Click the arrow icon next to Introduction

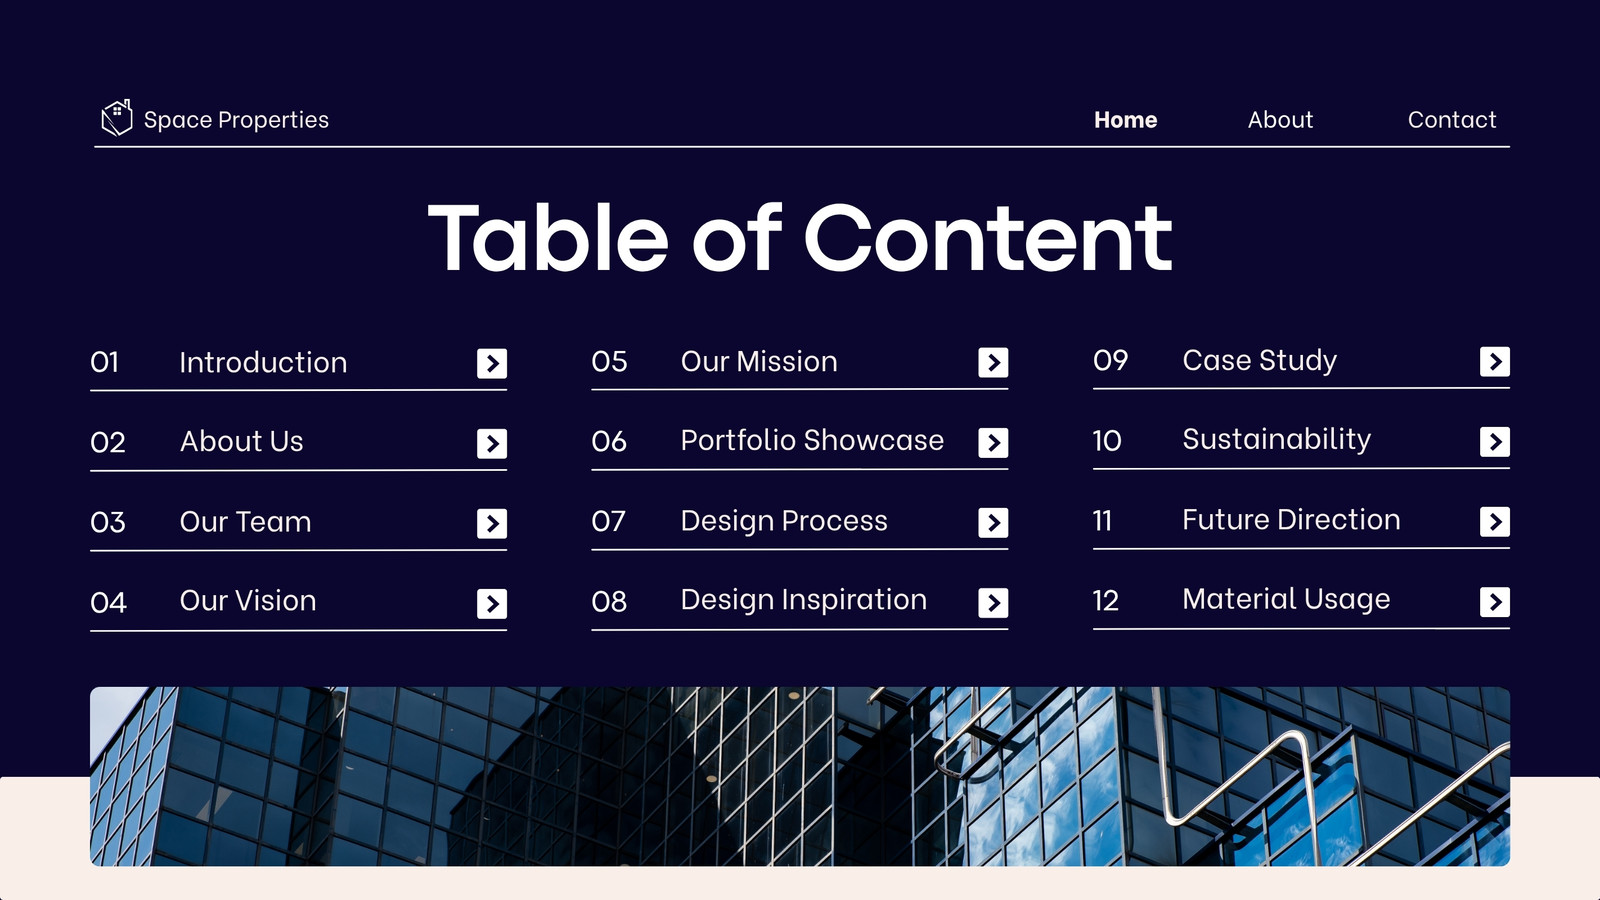[x=492, y=363]
